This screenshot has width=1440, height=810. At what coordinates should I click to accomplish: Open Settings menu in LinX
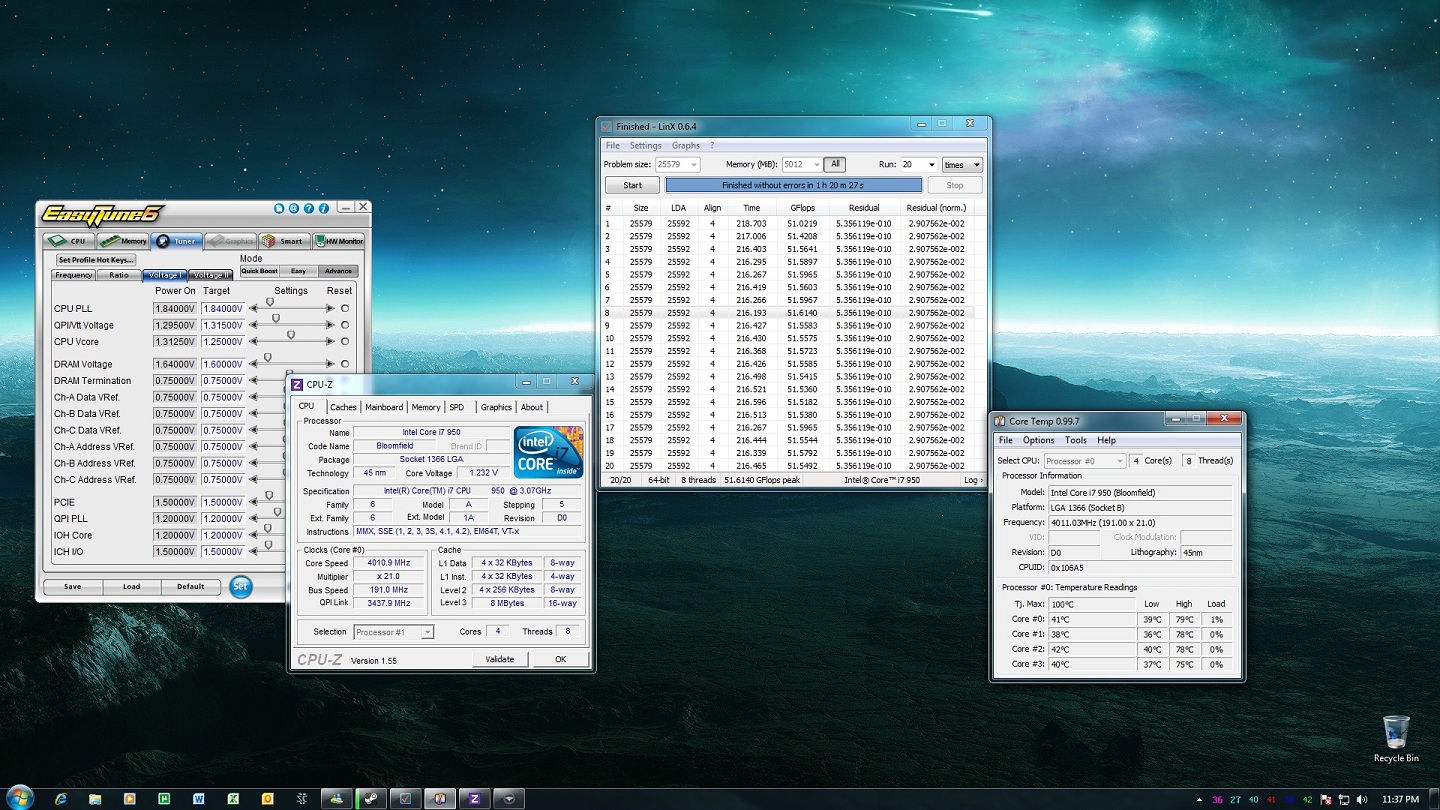coord(645,146)
